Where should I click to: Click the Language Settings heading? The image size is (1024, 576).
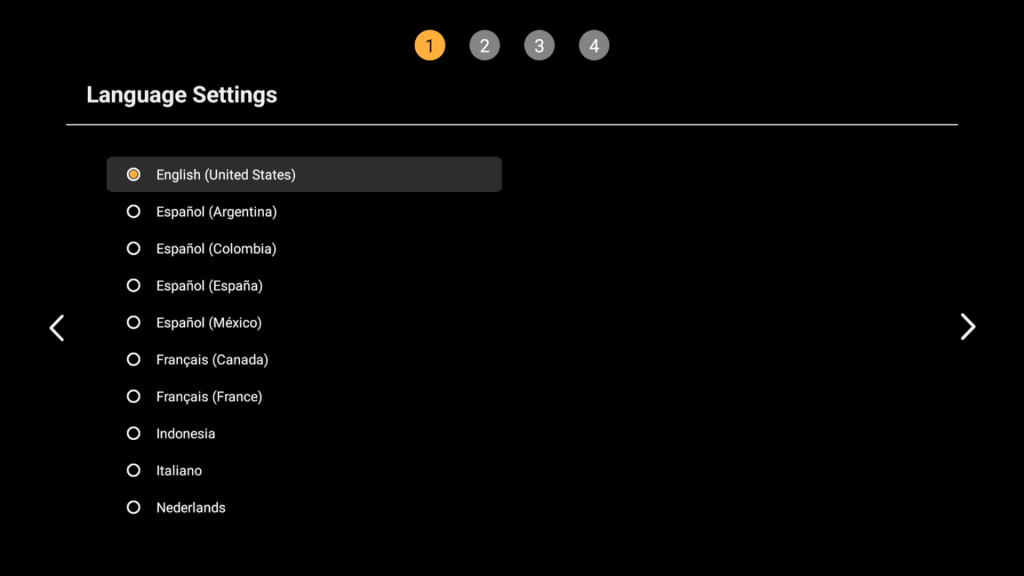tap(182, 95)
